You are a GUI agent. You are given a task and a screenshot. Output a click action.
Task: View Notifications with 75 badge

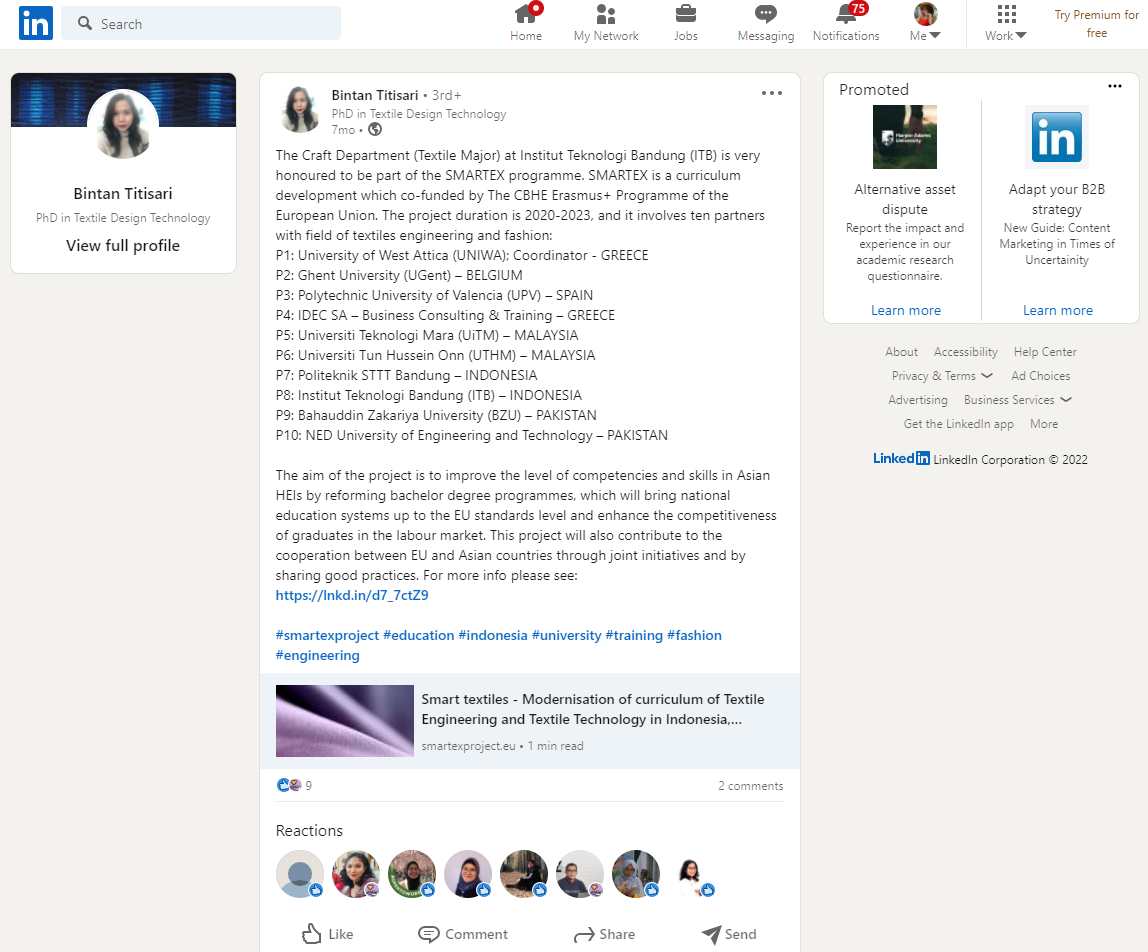(x=846, y=23)
